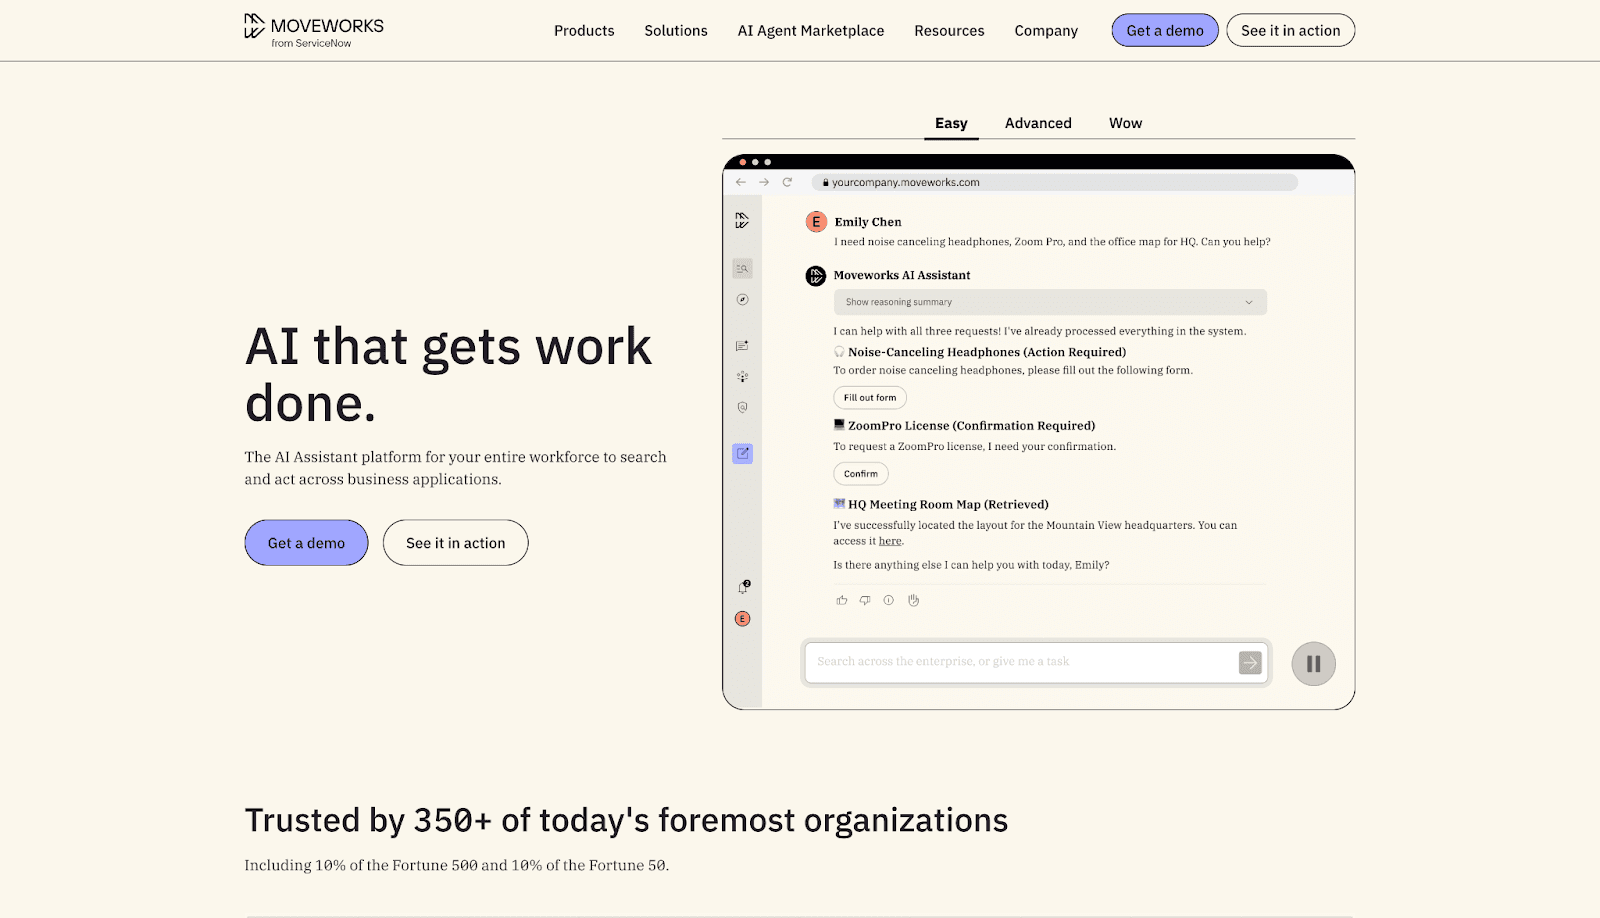Select the Easy demo tab
This screenshot has width=1600, height=918.
click(x=951, y=123)
